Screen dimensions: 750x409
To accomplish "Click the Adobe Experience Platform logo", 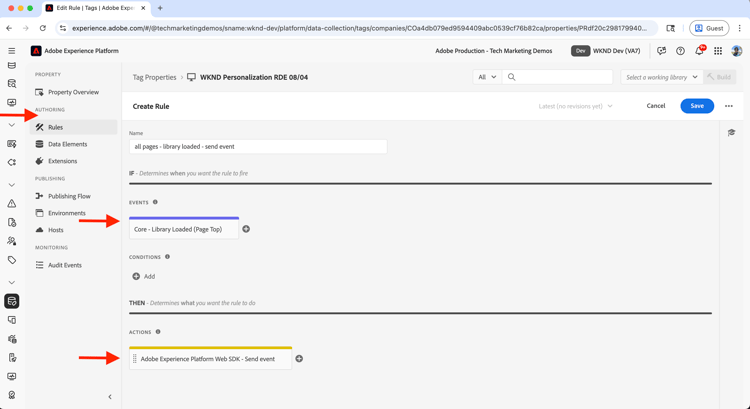I will point(36,51).
